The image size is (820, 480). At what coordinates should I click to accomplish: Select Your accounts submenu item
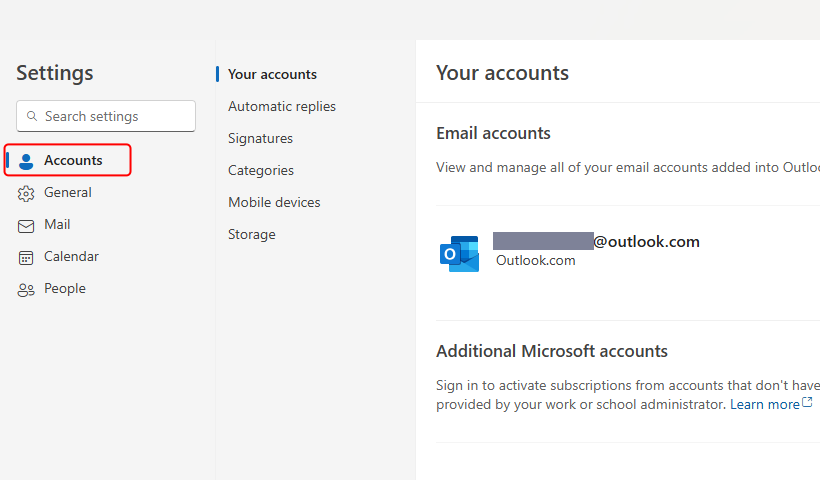click(272, 74)
